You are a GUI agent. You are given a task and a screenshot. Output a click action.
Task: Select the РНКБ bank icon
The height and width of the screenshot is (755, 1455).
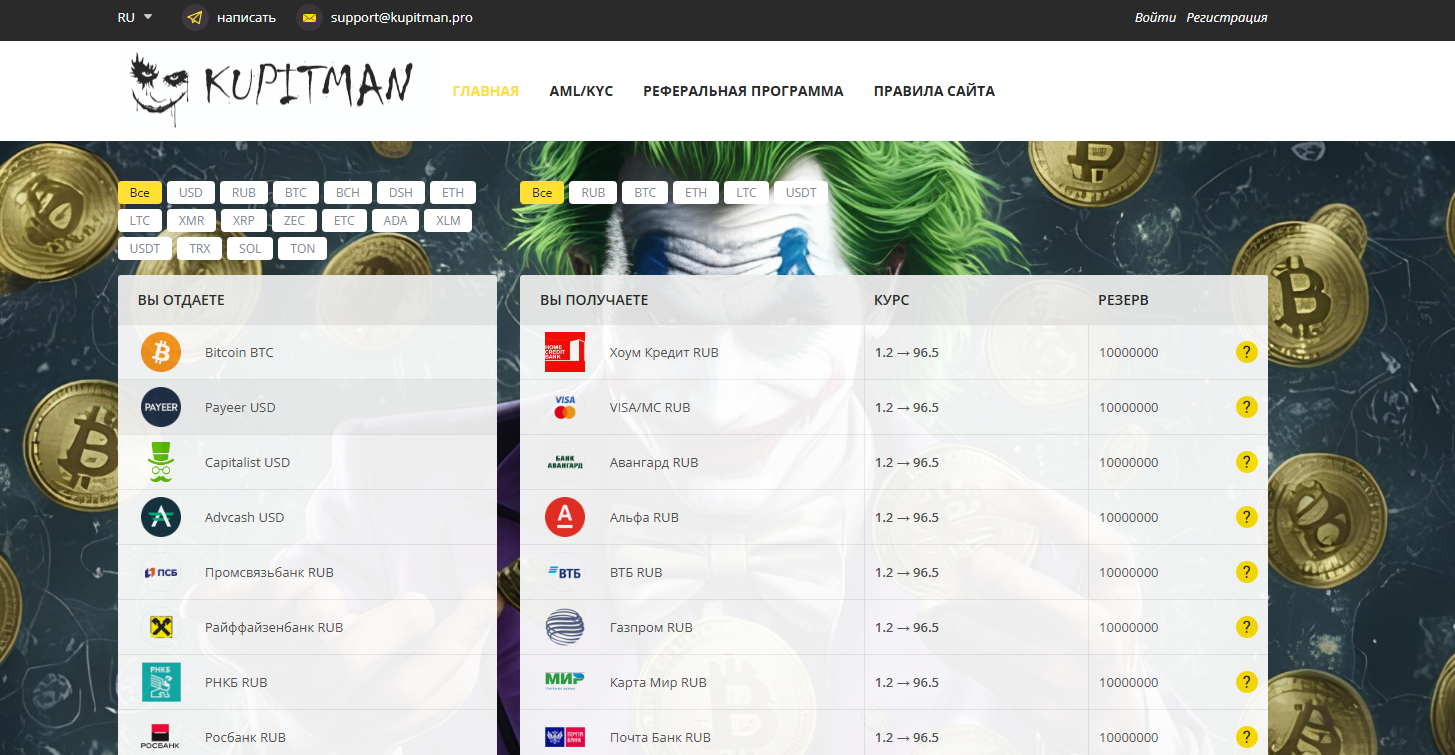(161, 682)
